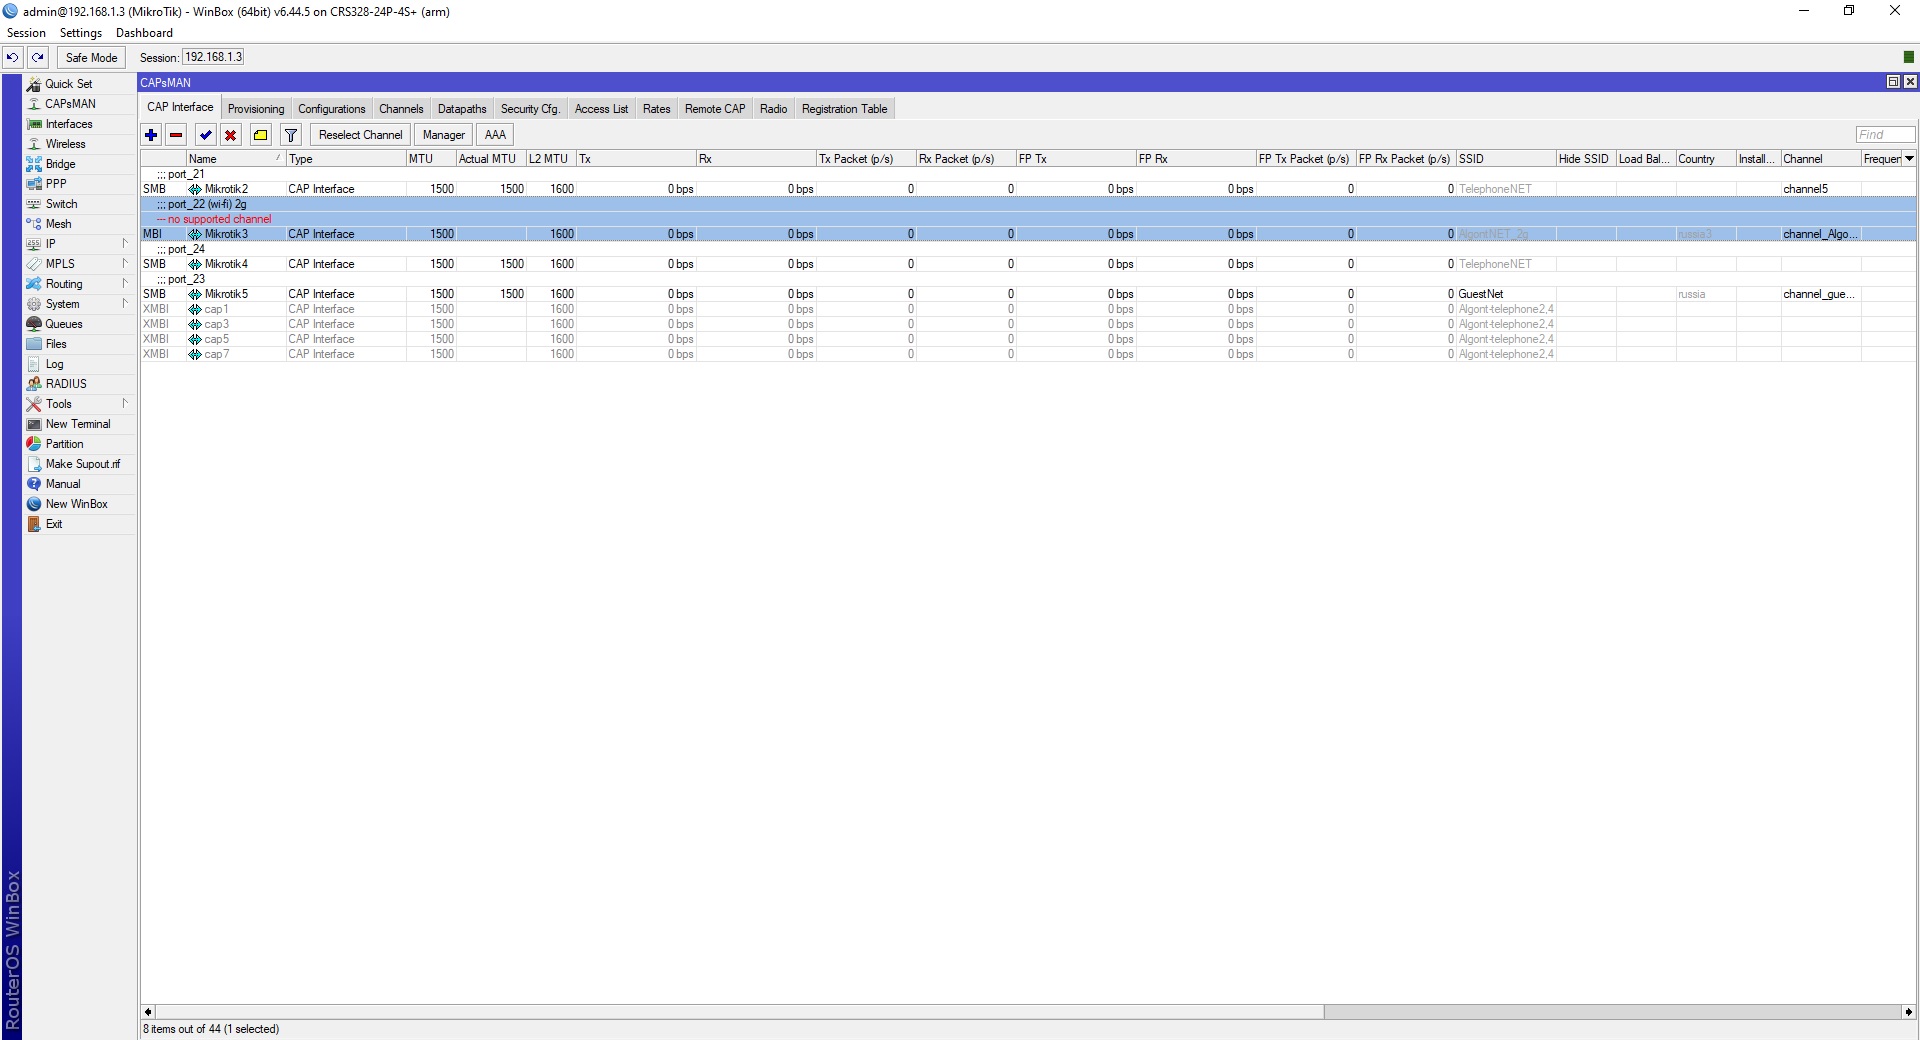Expand the IP submenu arrow
The image size is (1920, 1040).
125,244
